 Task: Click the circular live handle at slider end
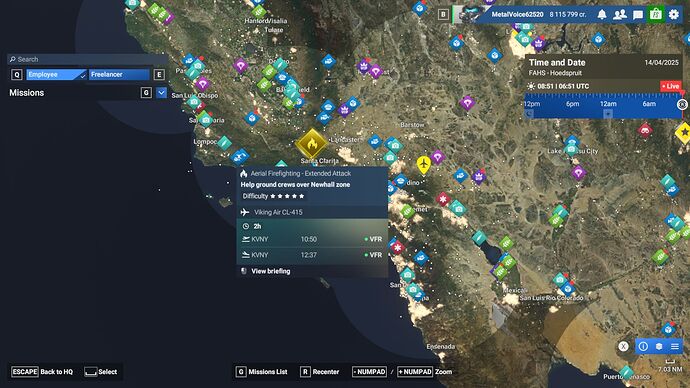682,105
